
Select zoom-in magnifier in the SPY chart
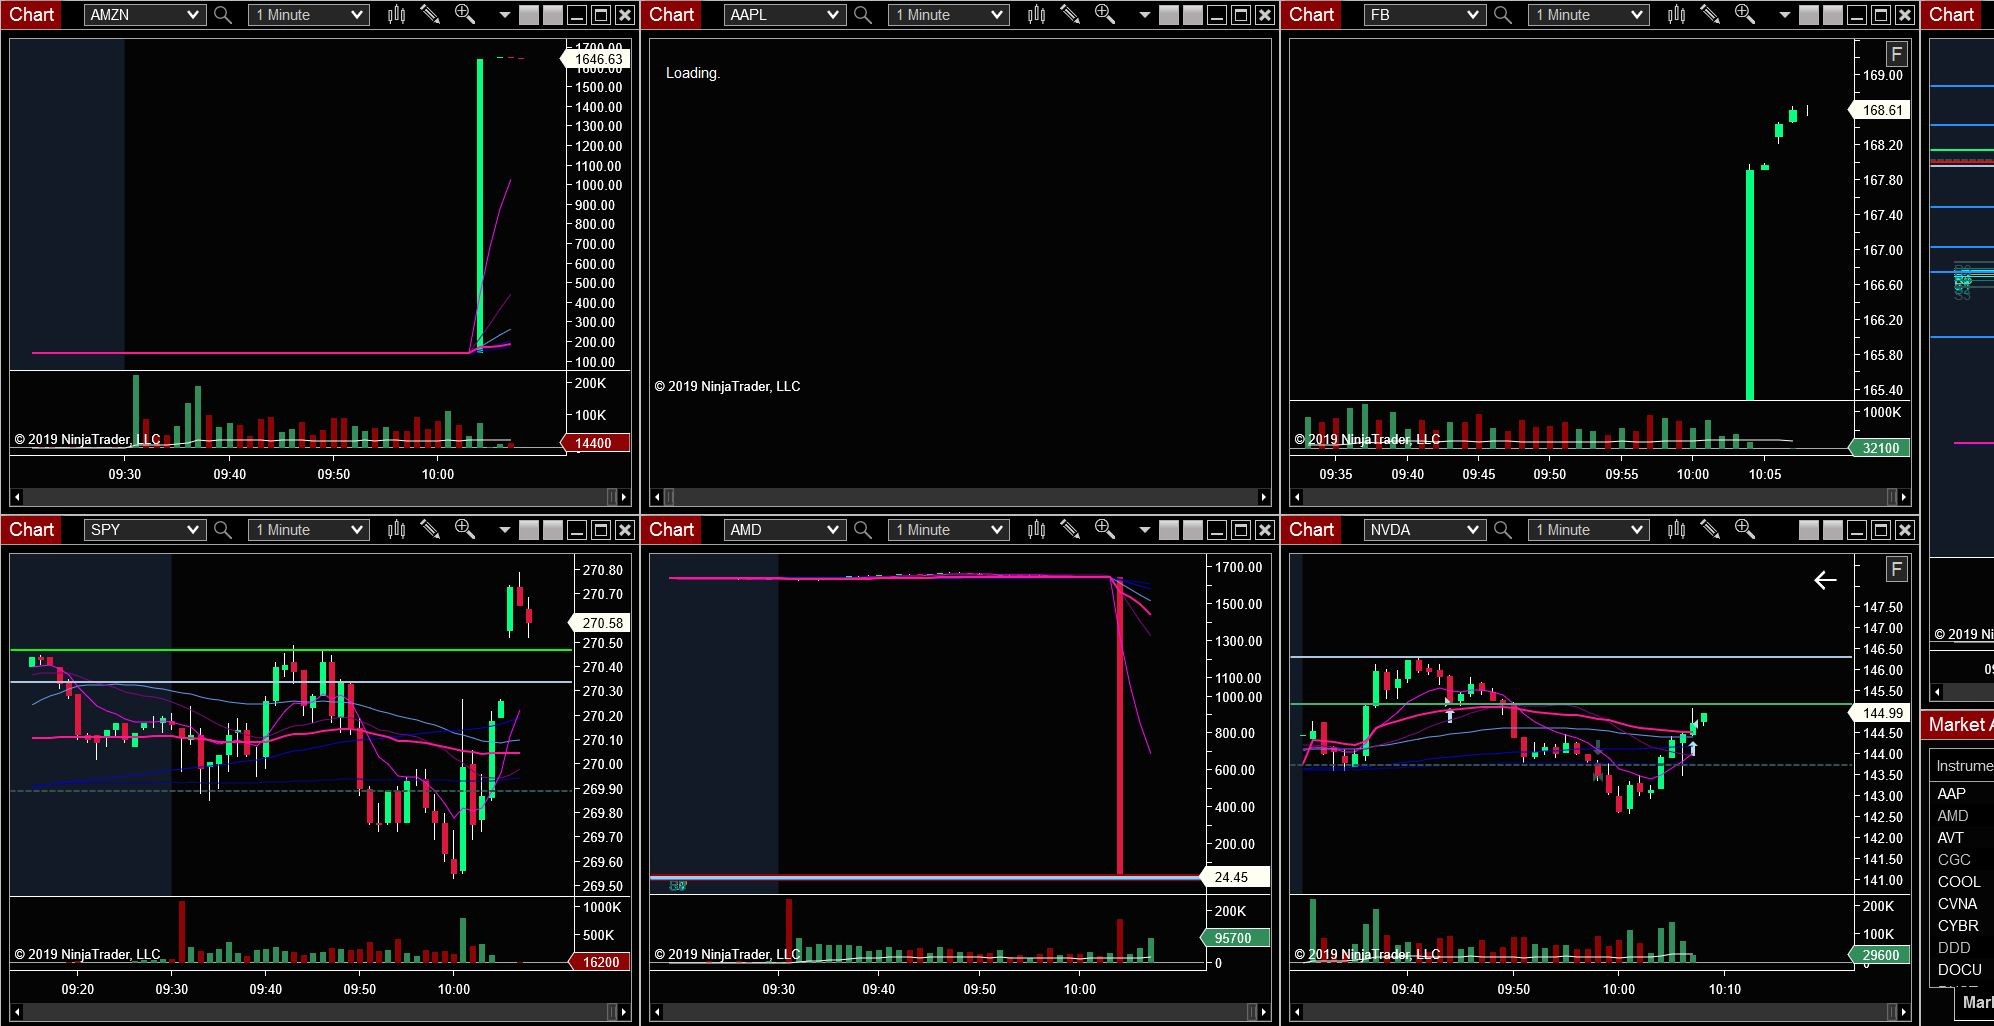pos(465,530)
